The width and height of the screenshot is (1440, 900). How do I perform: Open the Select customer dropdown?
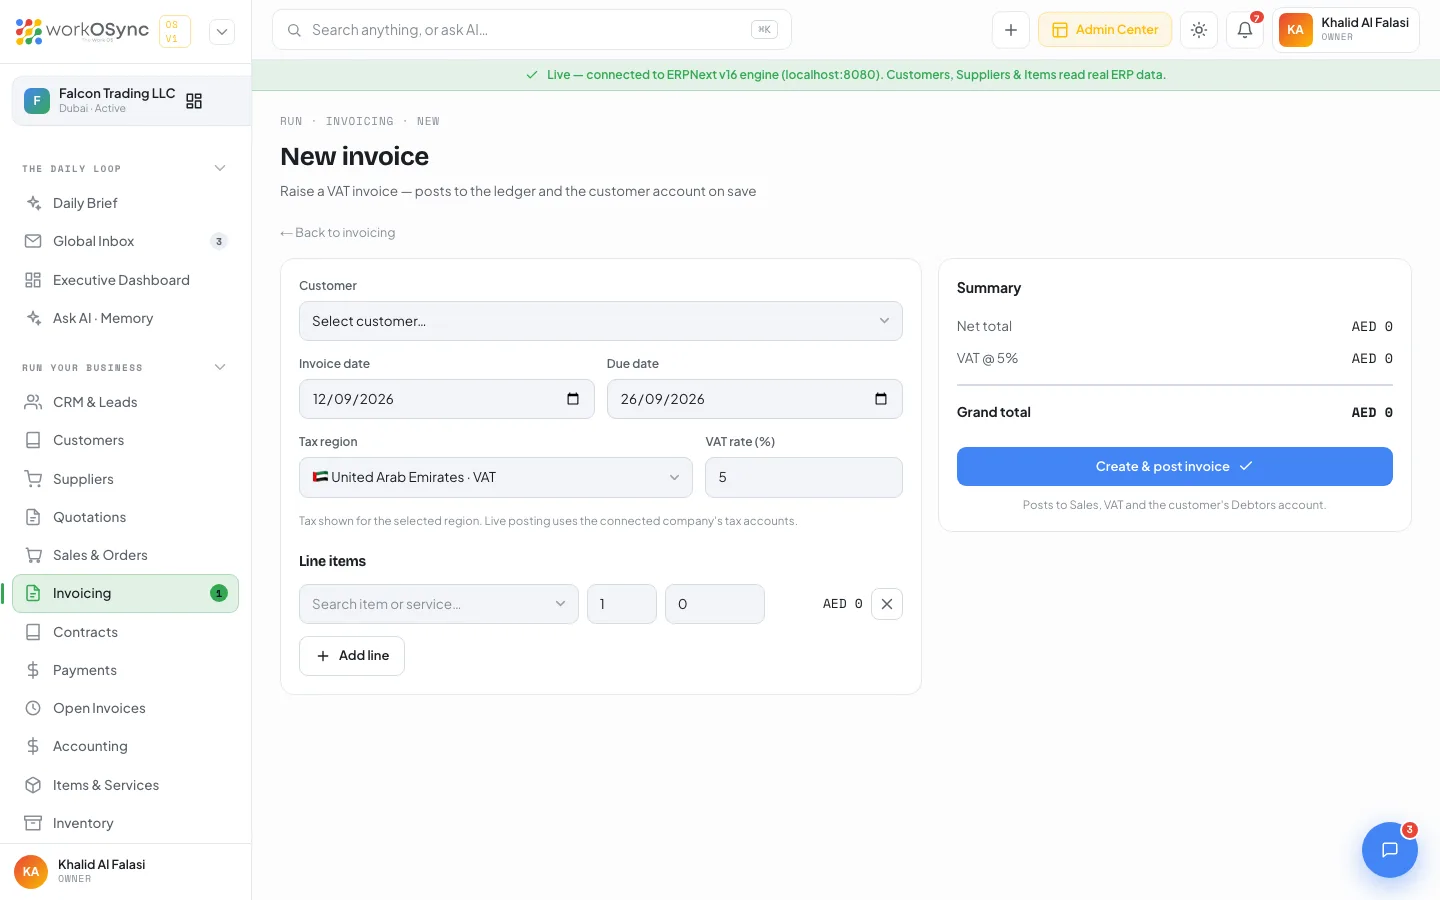(x=601, y=321)
